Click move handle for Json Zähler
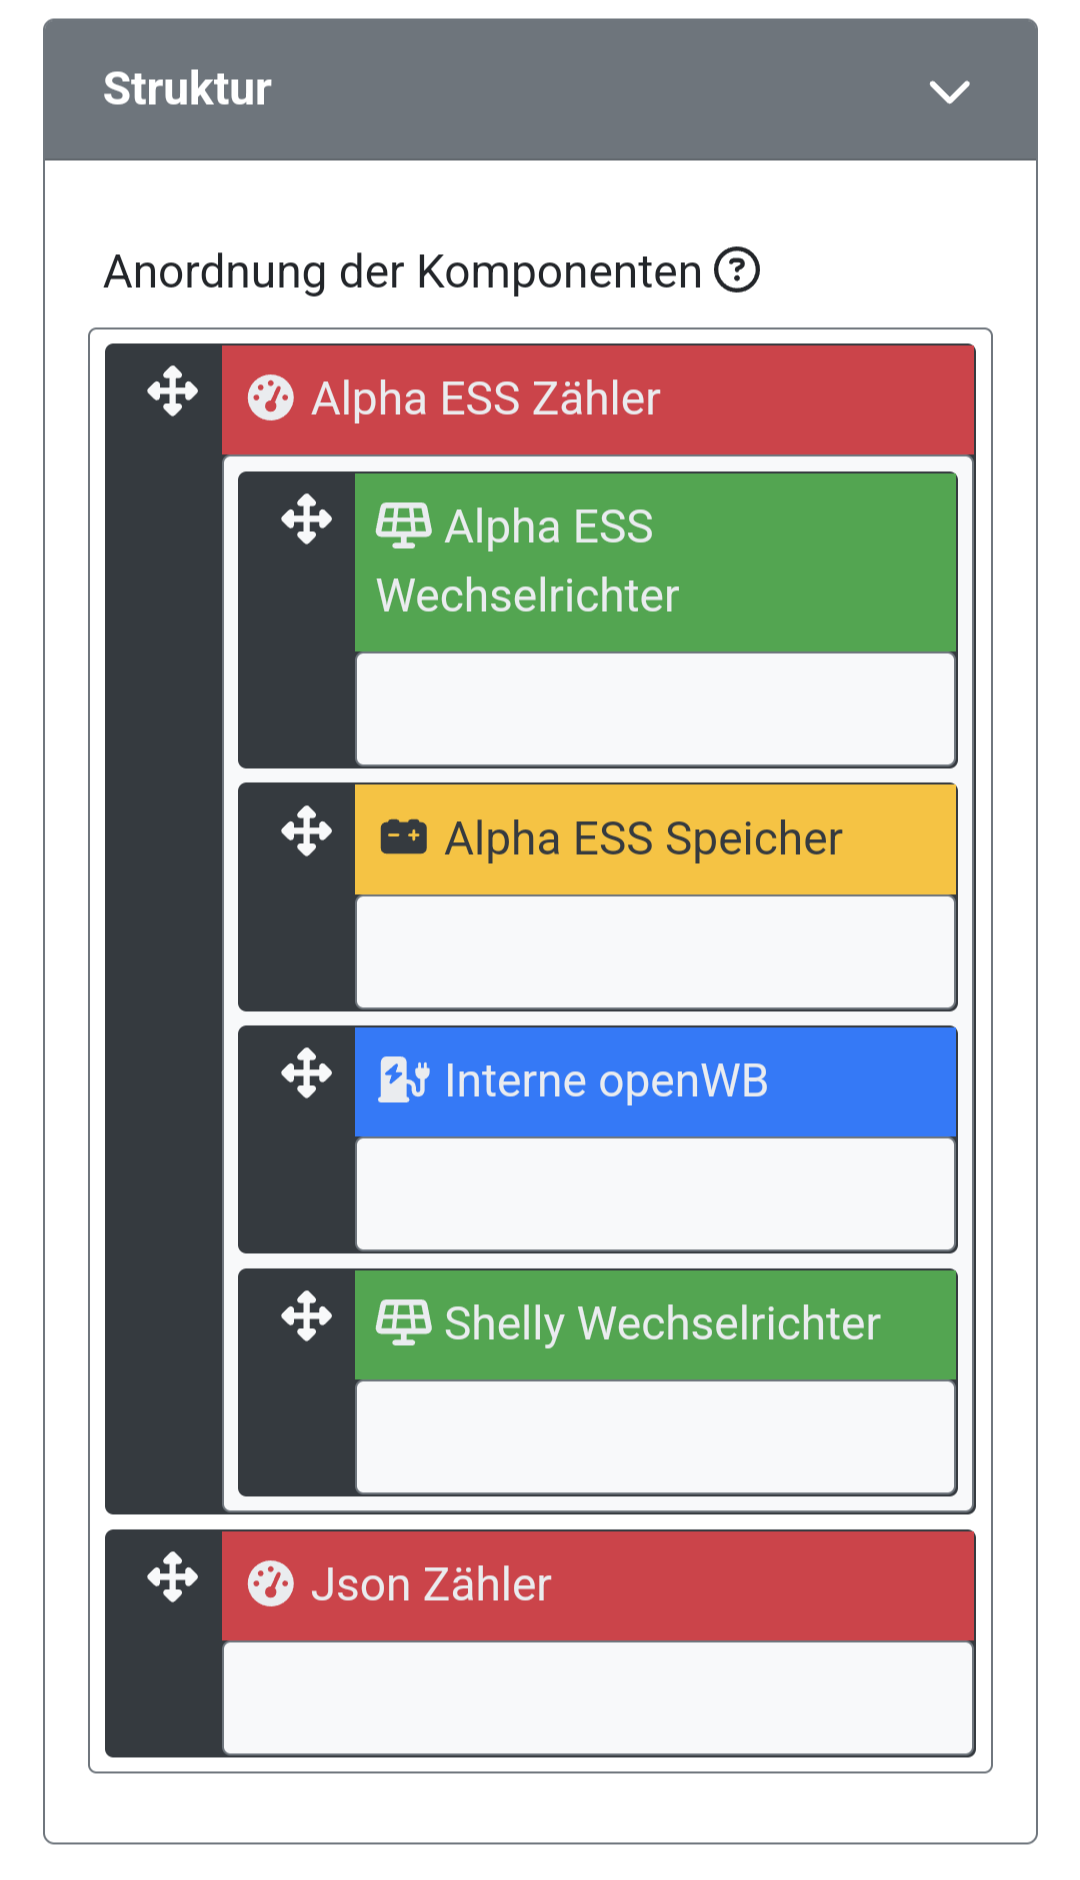 click(173, 1577)
